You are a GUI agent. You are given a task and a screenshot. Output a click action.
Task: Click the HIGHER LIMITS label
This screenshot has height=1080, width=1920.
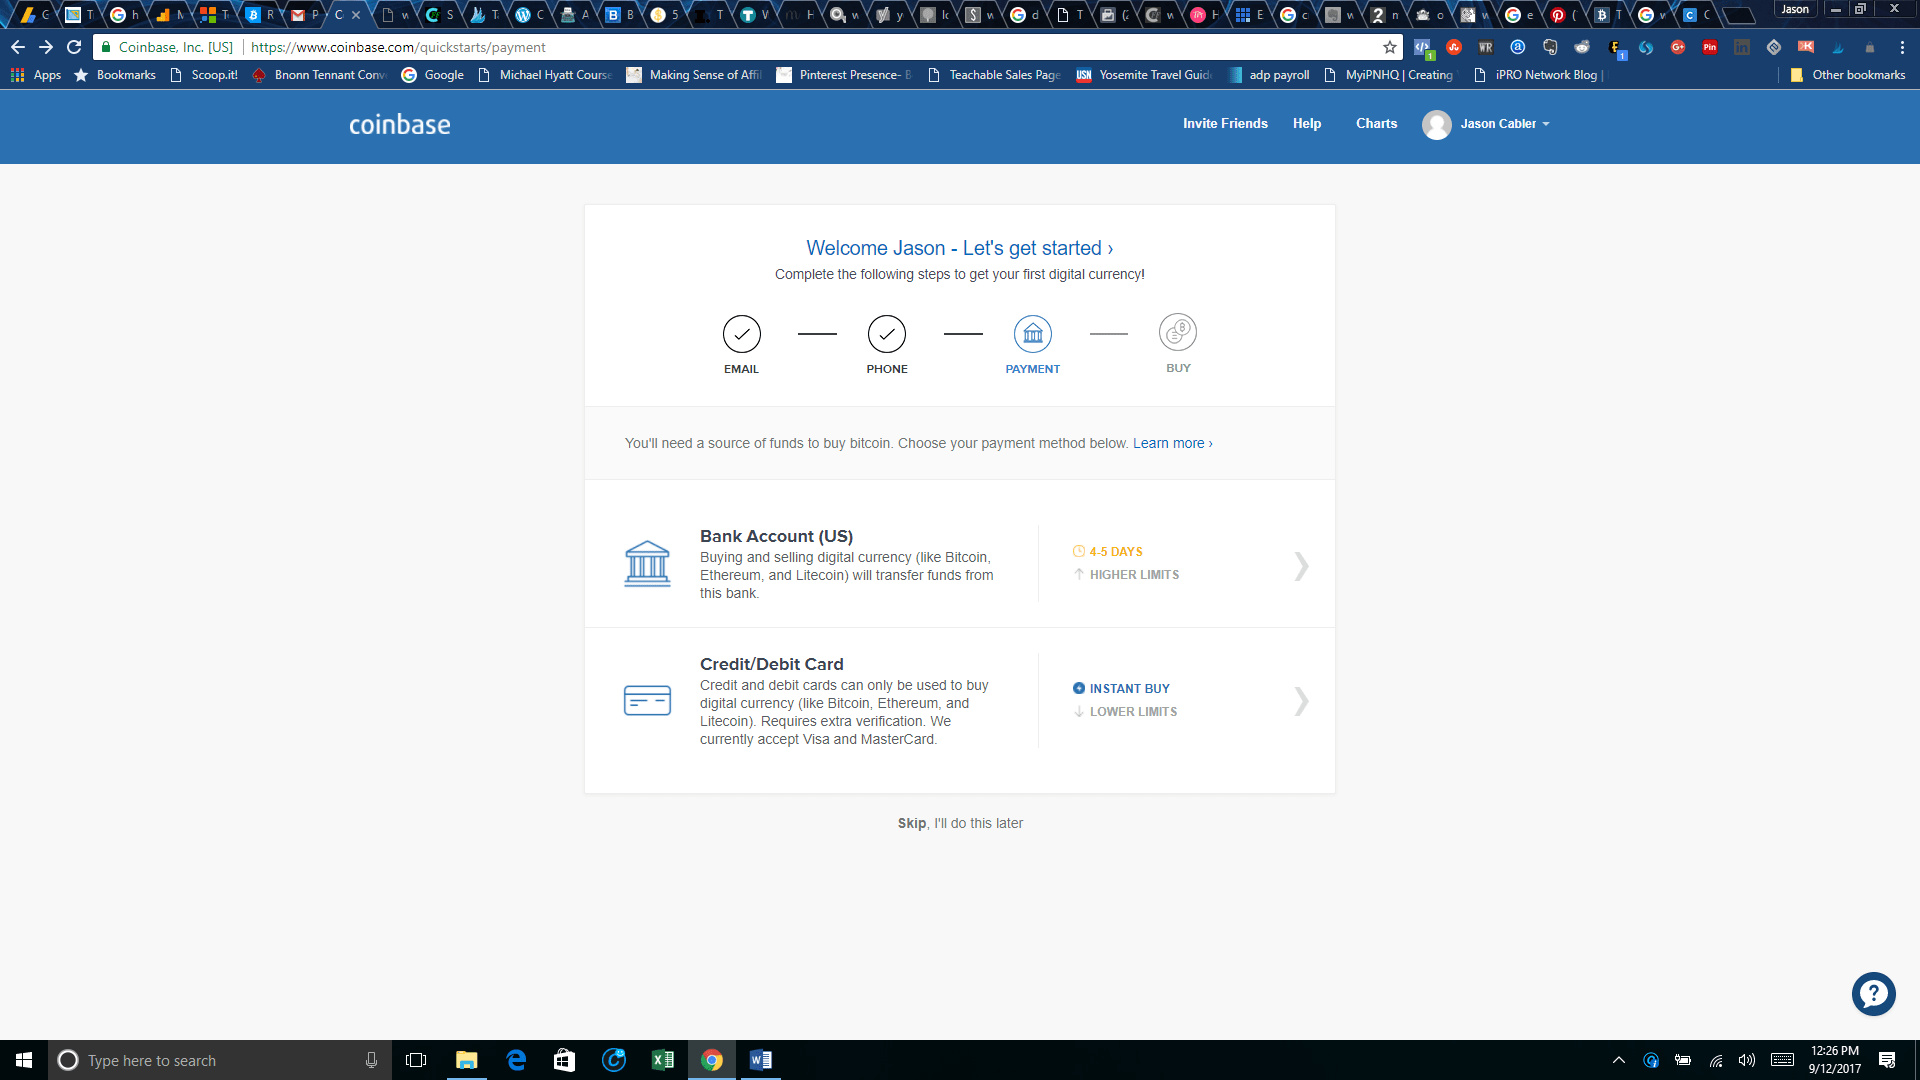pyautogui.click(x=1134, y=575)
